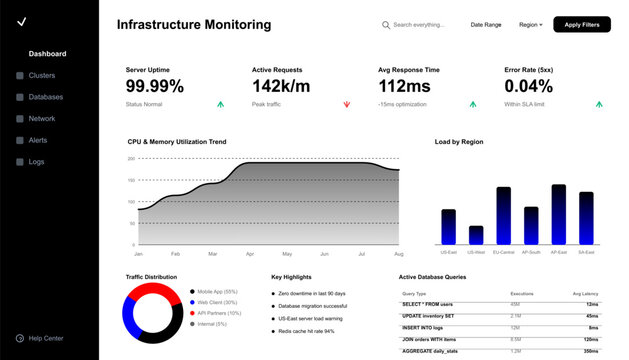Image resolution: width=629 pixels, height=360 pixels.
Task: Click Aug label on trend chart
Action: [x=399, y=254]
